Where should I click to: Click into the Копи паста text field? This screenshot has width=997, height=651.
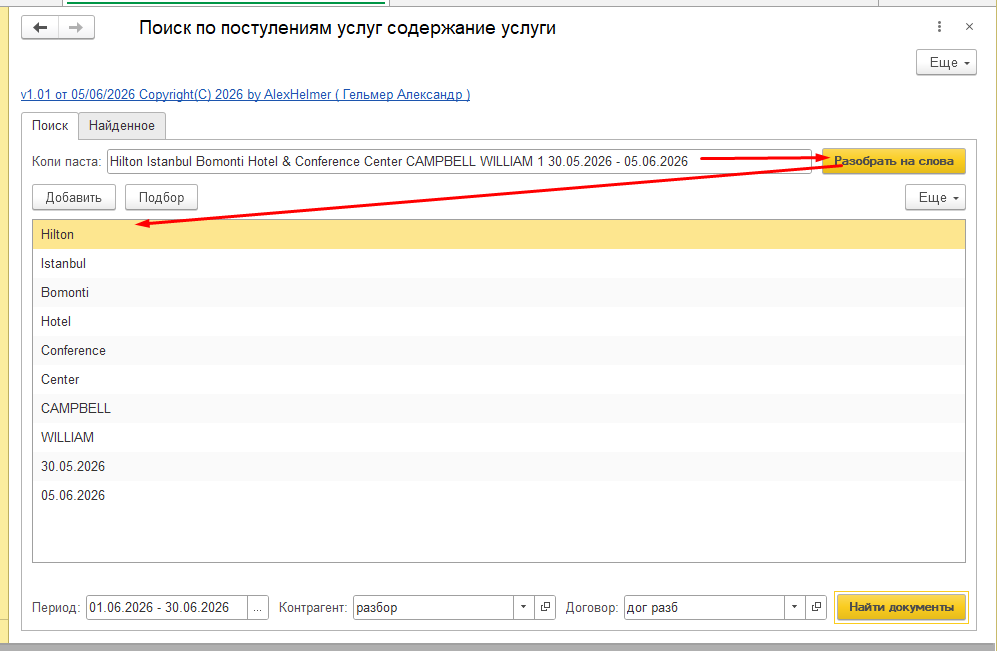point(459,161)
